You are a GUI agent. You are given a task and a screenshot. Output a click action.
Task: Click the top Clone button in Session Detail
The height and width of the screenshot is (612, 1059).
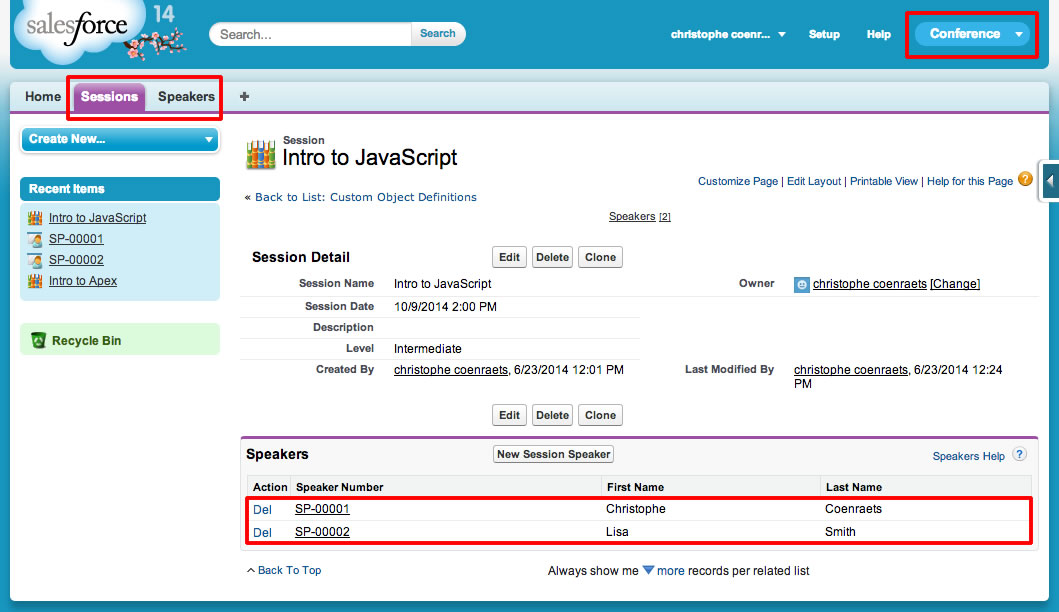(x=600, y=257)
